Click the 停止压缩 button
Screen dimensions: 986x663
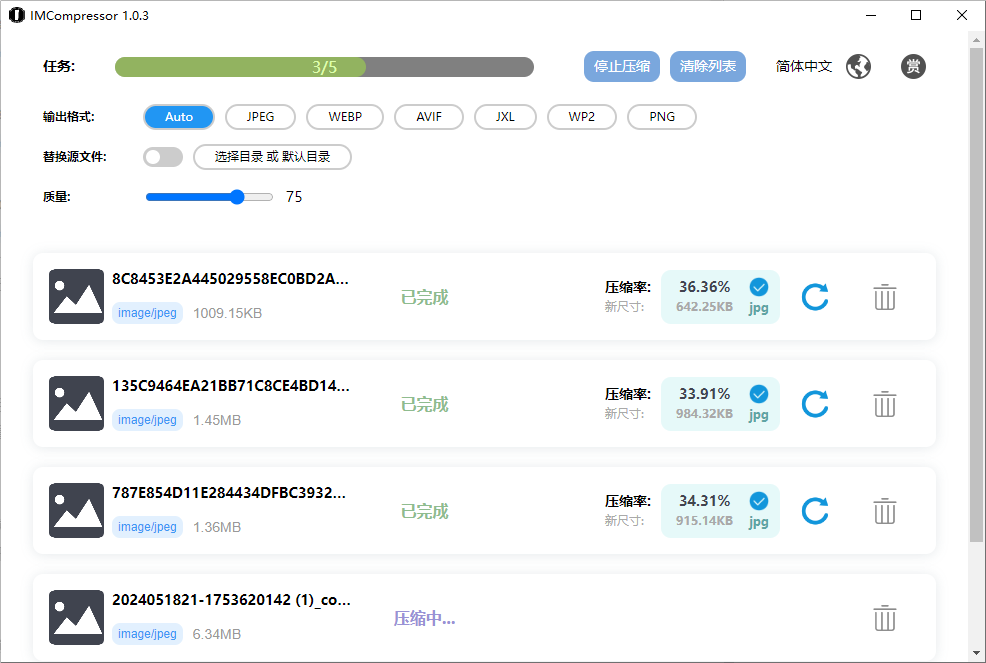click(x=622, y=67)
